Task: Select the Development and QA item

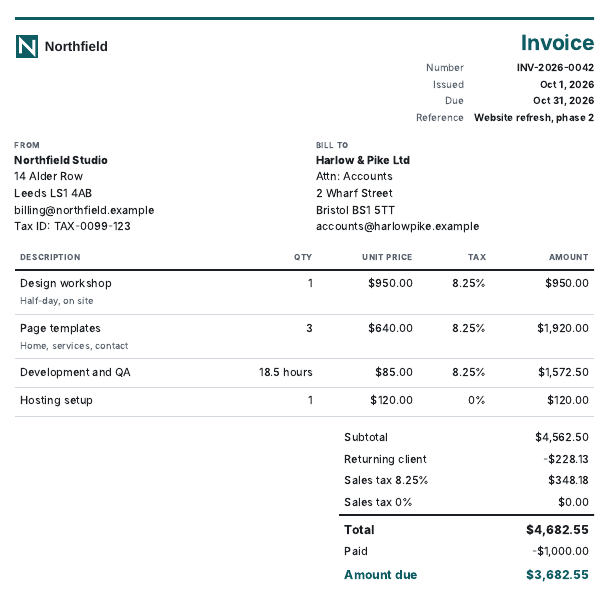Action: (x=75, y=372)
